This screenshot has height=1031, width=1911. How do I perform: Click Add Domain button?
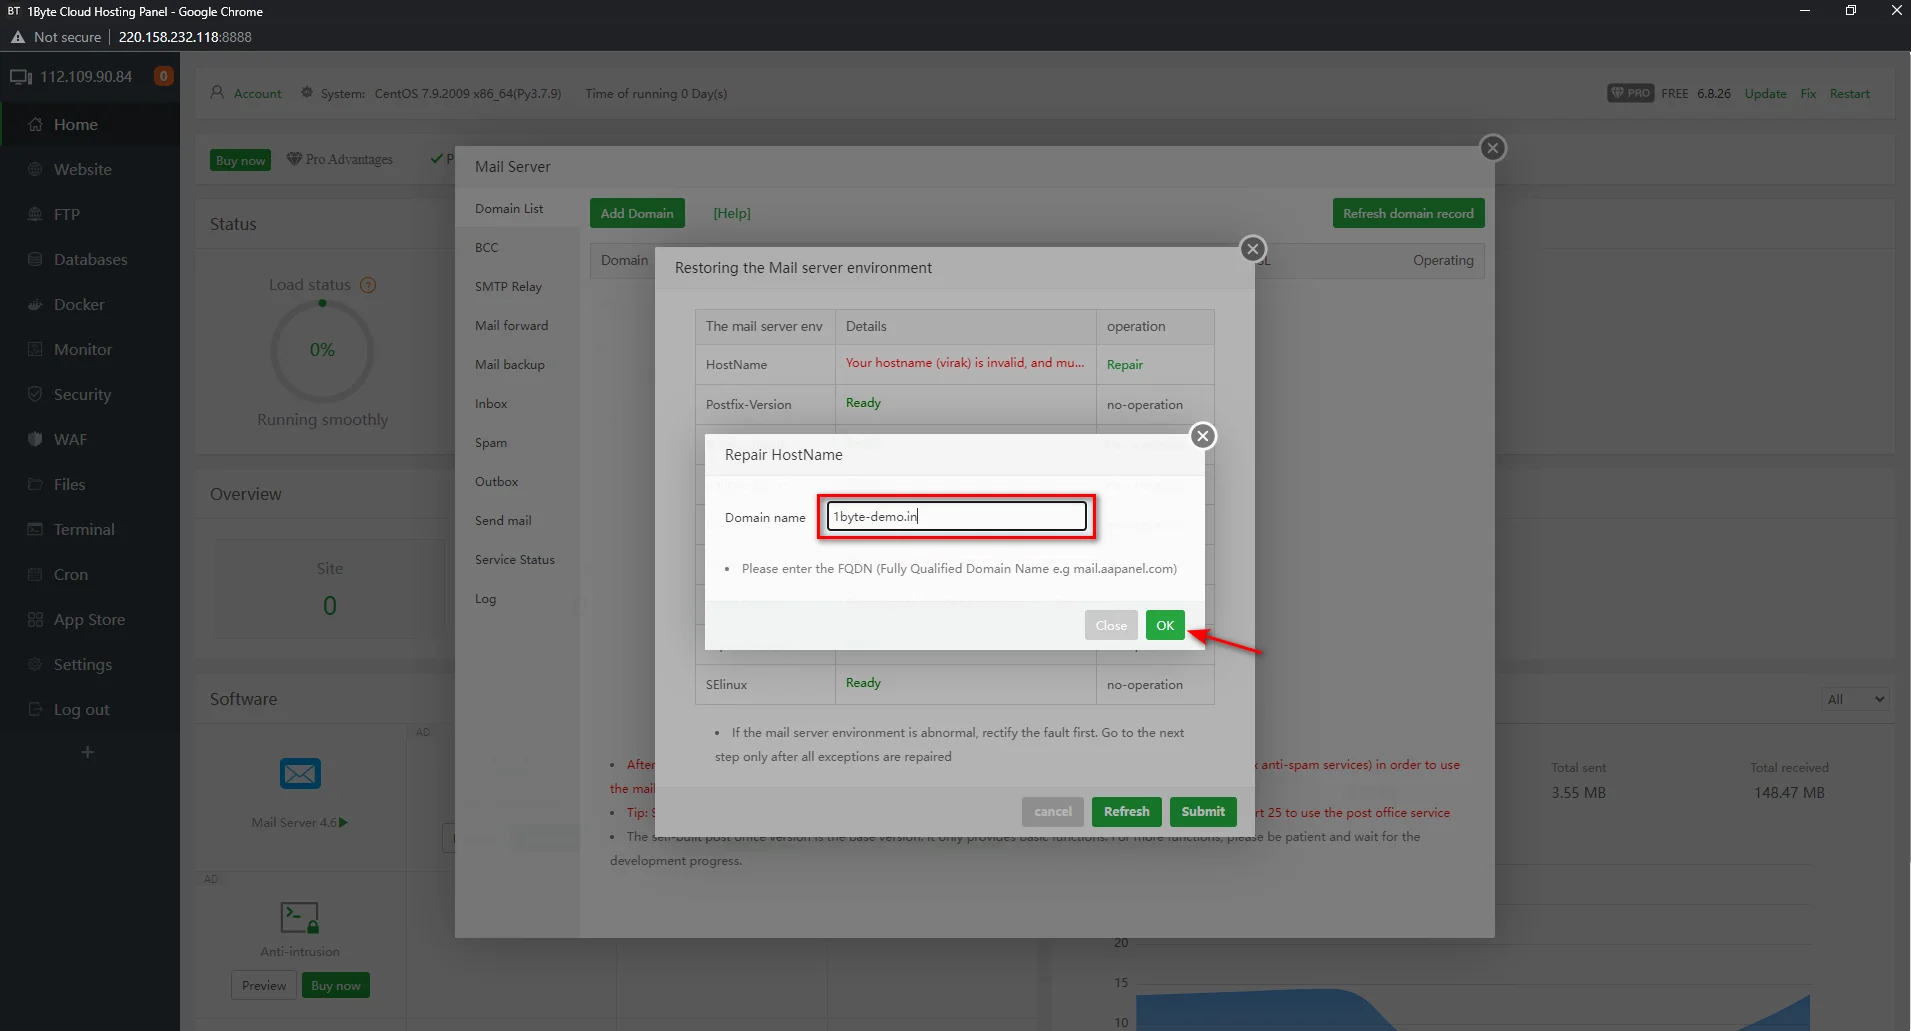tap(637, 213)
